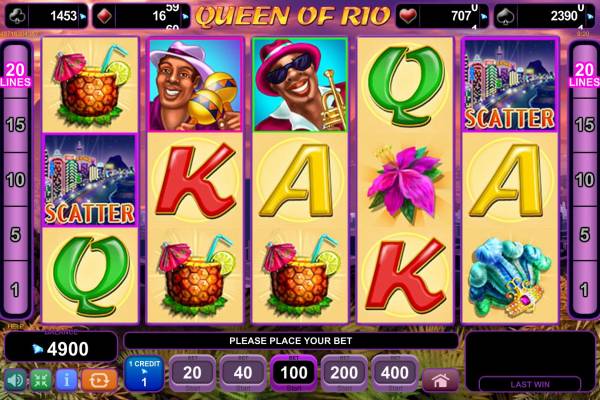Click the Scatter symbol on the first reel
Image resolution: width=600 pixels, height=400 pixels.
[x=90, y=180]
